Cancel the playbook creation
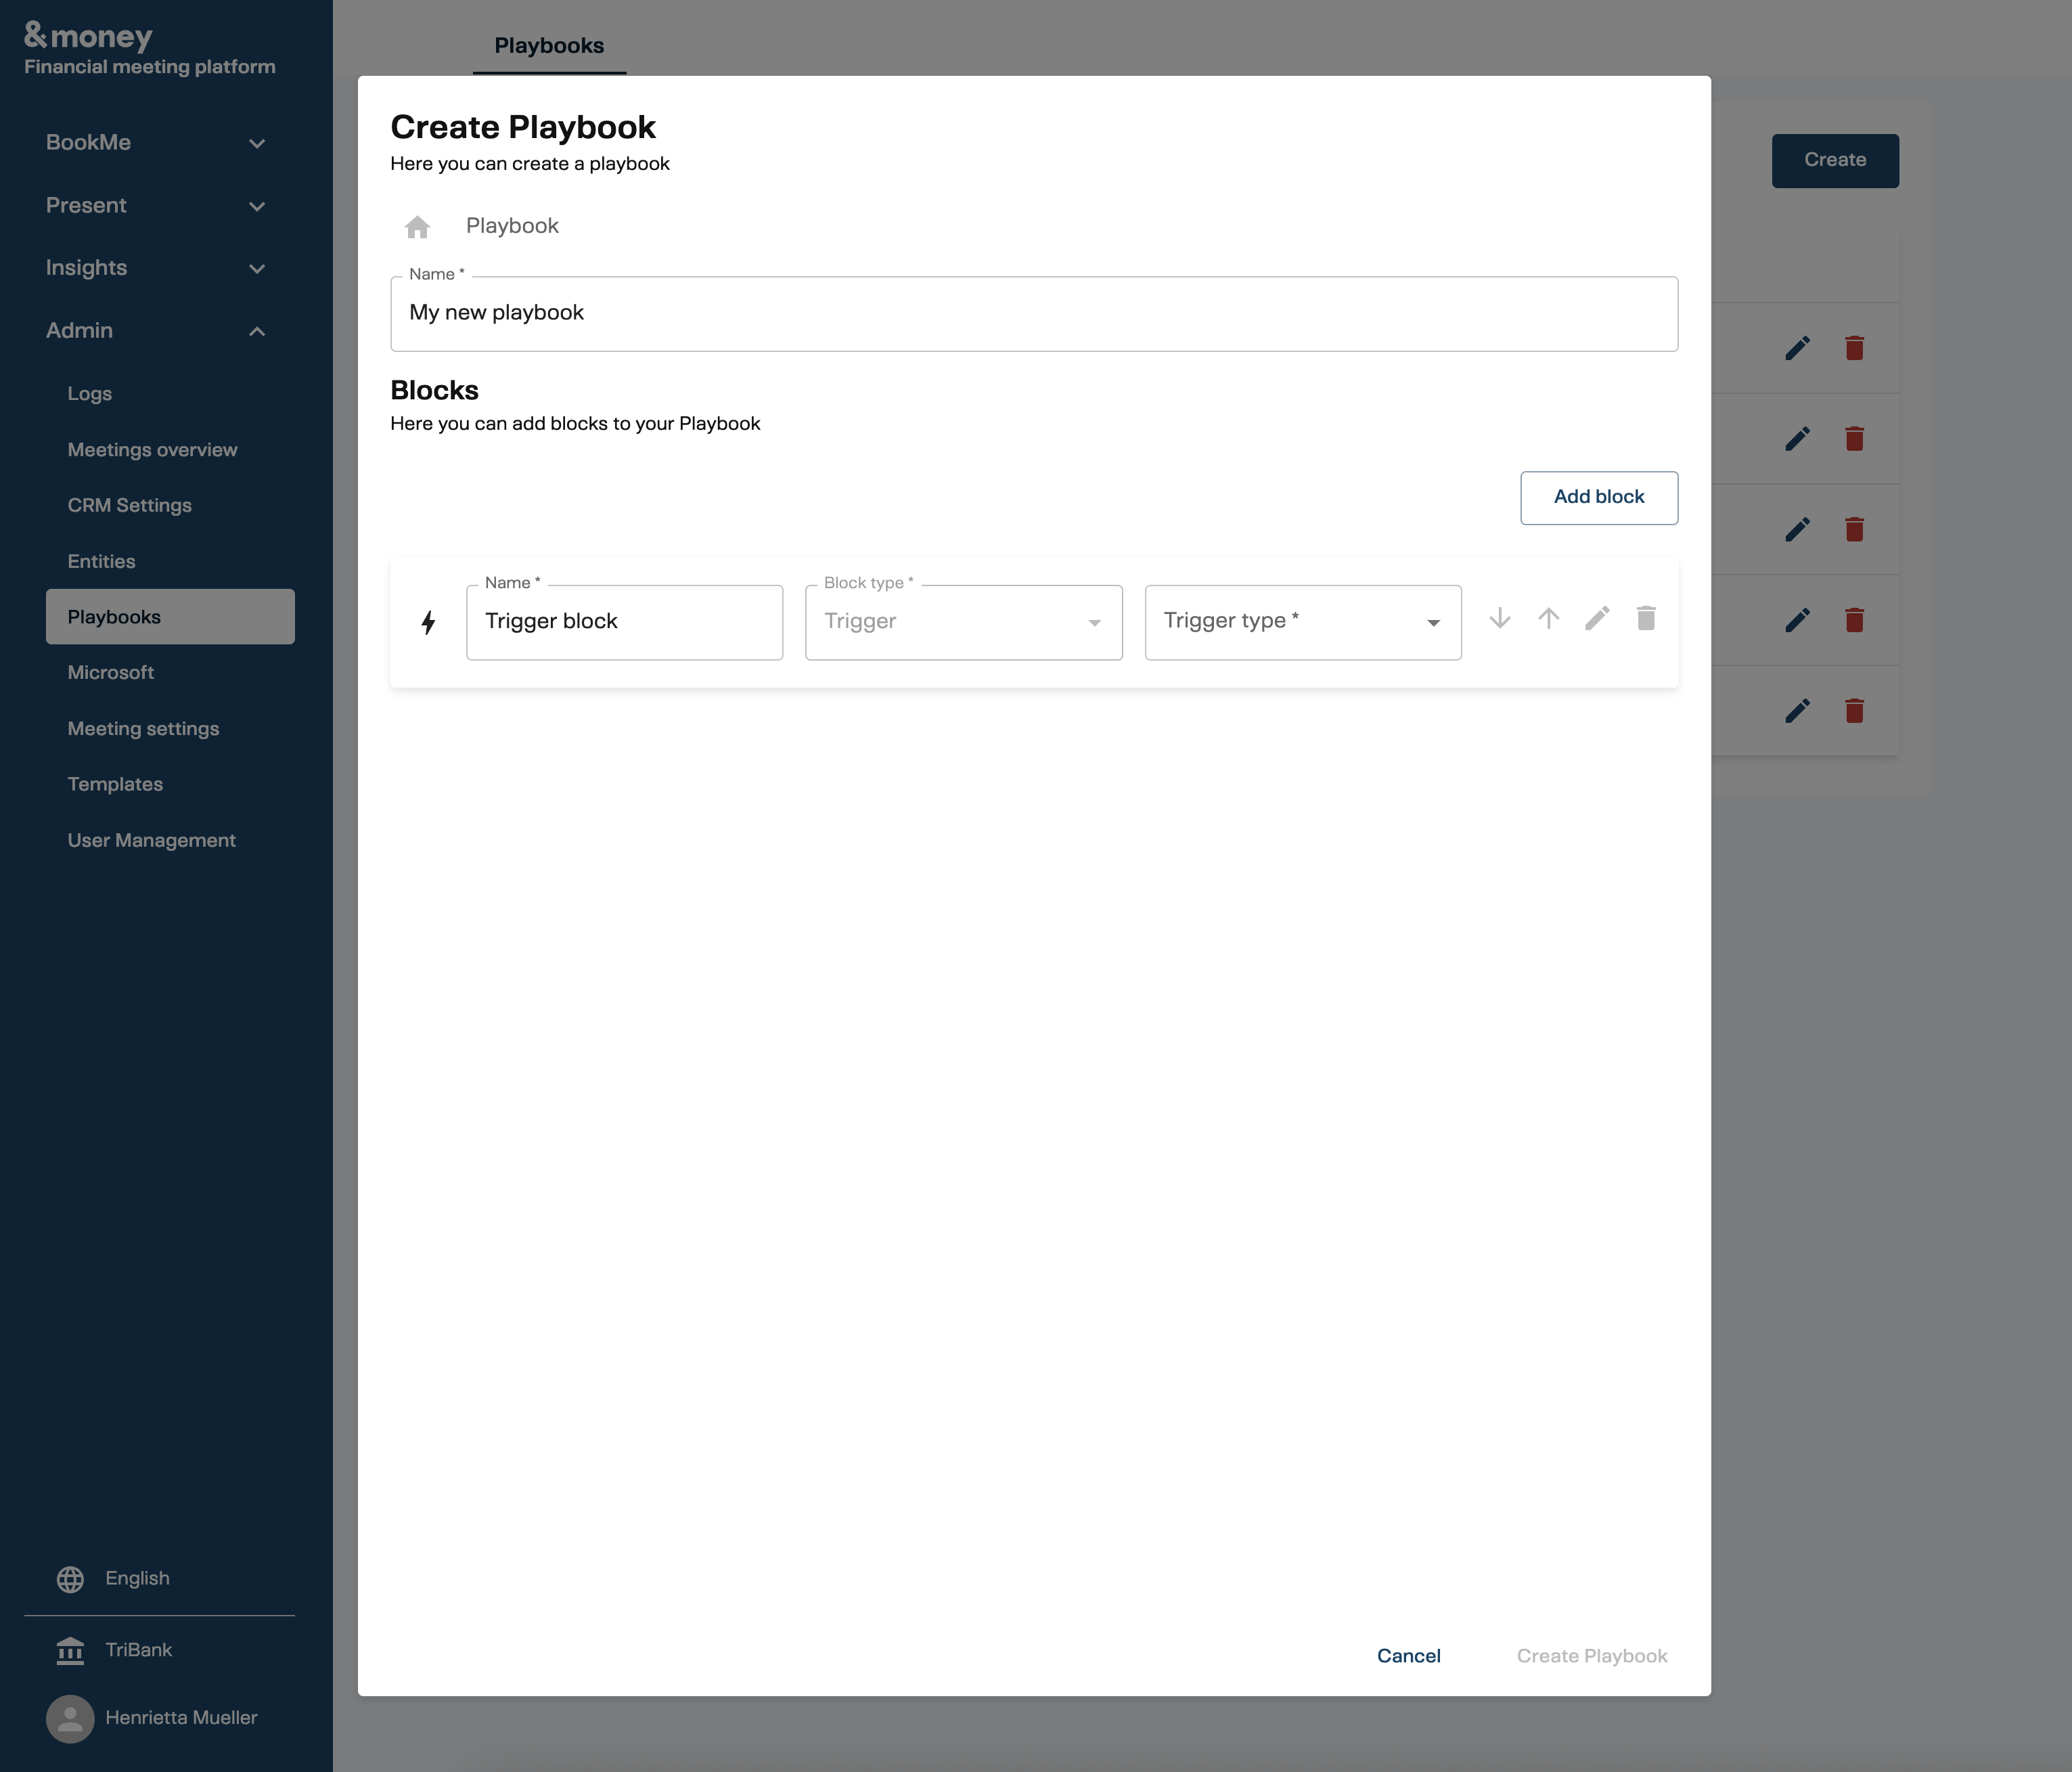The image size is (2072, 1772). coord(1409,1655)
